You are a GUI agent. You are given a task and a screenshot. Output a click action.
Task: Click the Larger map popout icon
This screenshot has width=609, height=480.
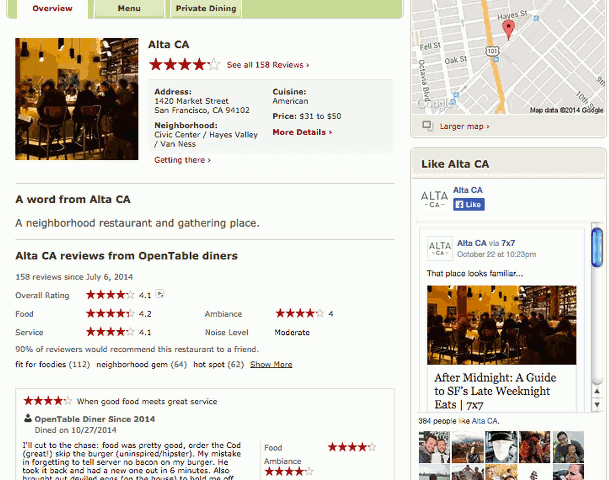click(428, 126)
